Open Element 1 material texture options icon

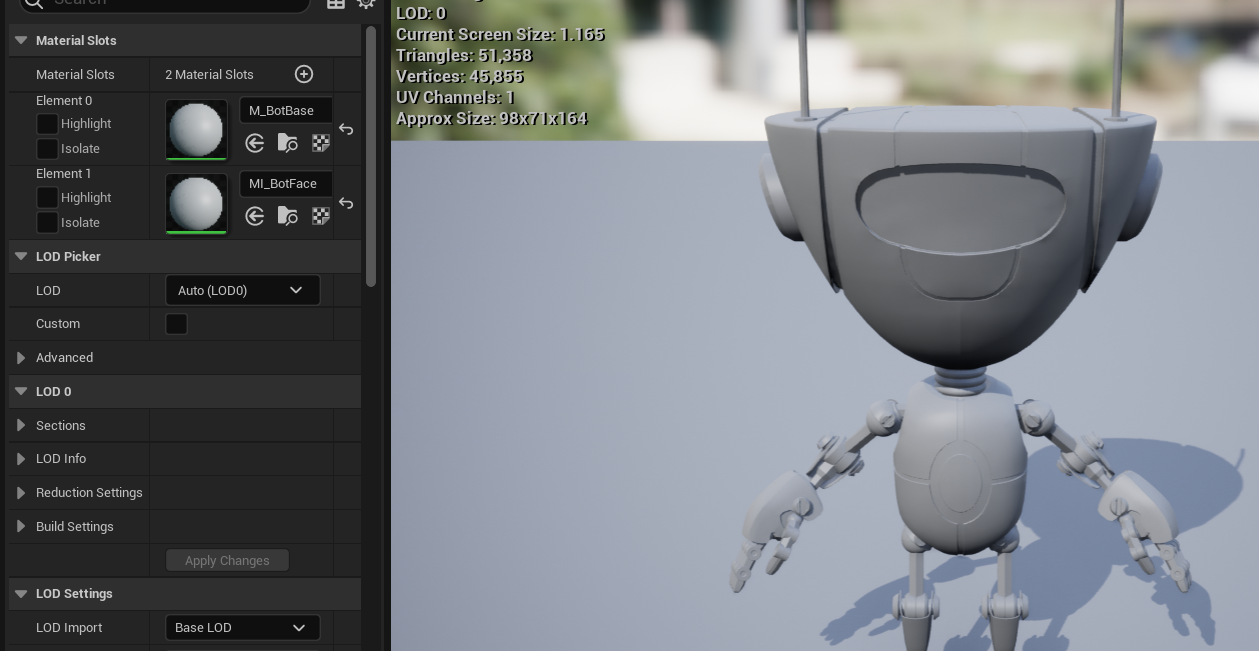[x=321, y=216]
